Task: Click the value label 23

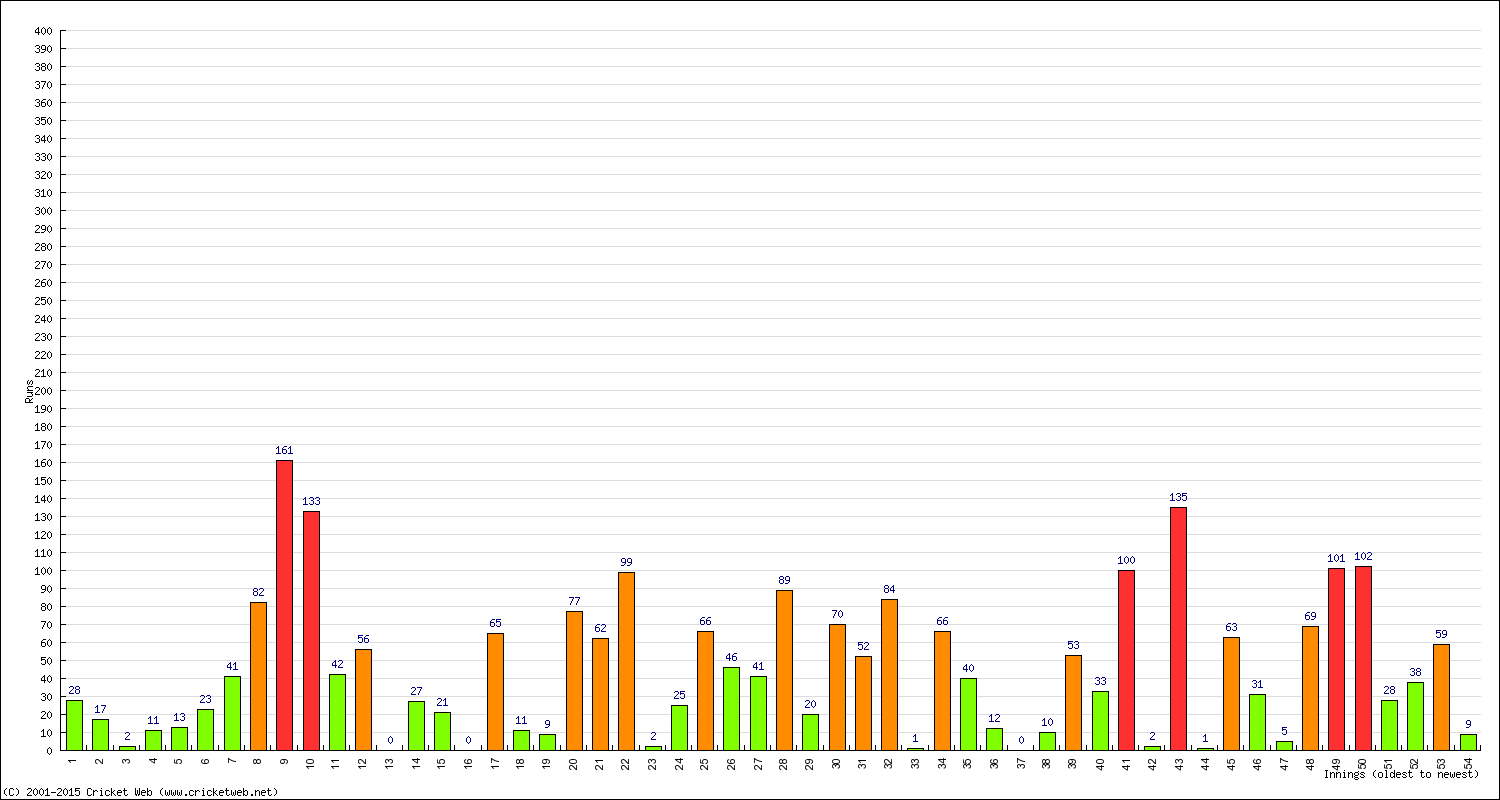Action: 205,699
